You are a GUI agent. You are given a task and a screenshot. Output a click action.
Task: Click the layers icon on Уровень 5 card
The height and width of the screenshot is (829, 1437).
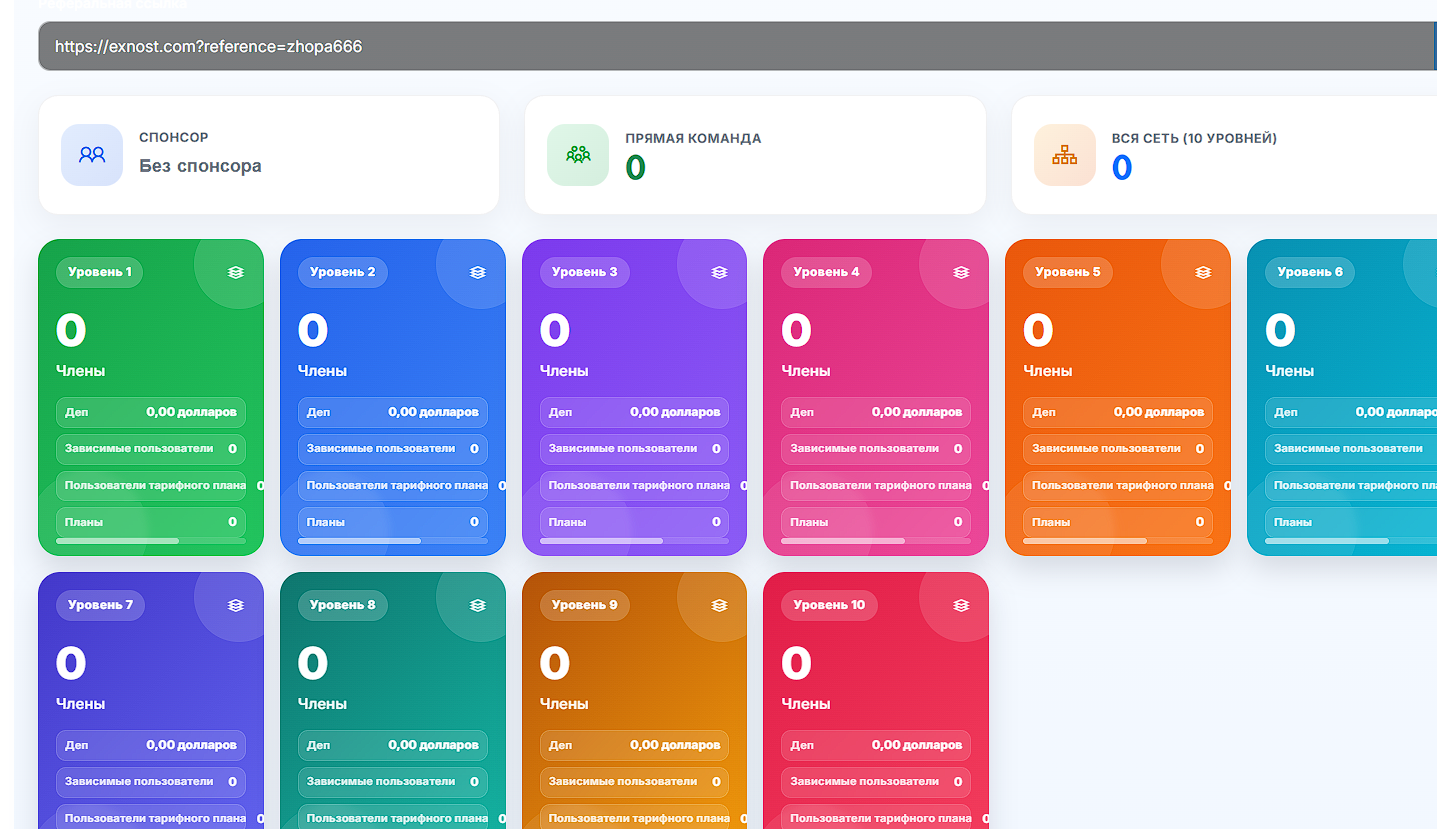[x=1203, y=272]
